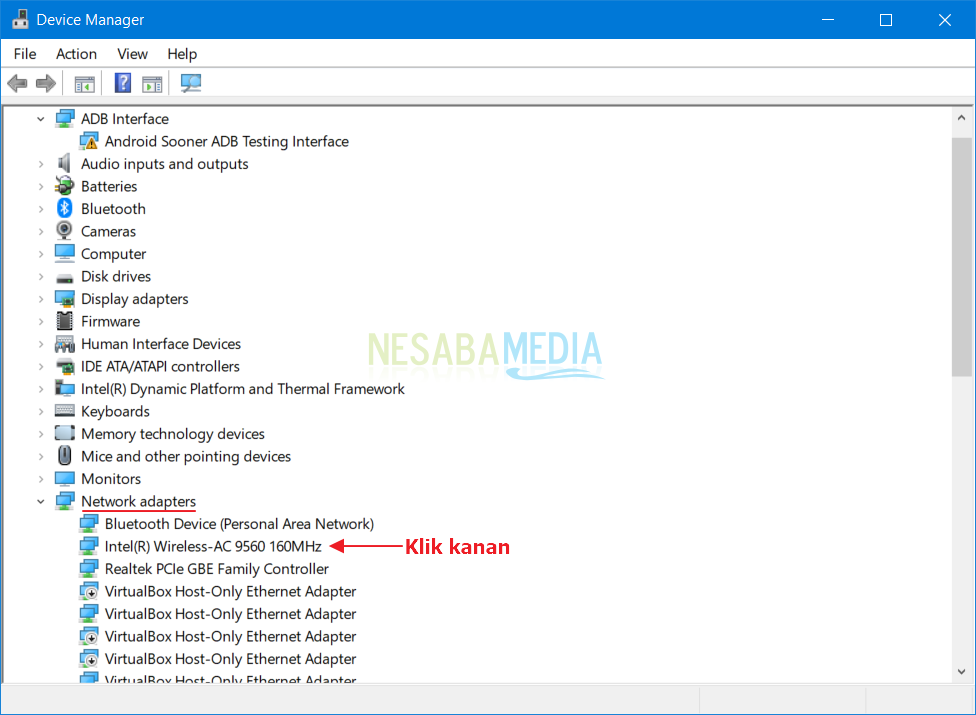Select the Bluetooth category icon

(65, 209)
